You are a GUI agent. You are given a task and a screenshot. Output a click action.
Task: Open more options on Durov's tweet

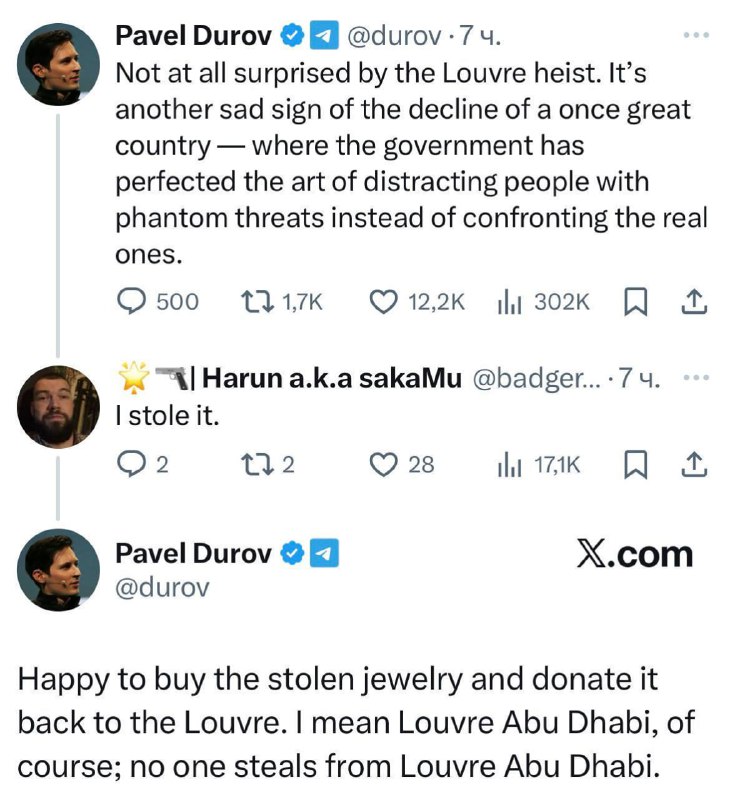coord(694,36)
